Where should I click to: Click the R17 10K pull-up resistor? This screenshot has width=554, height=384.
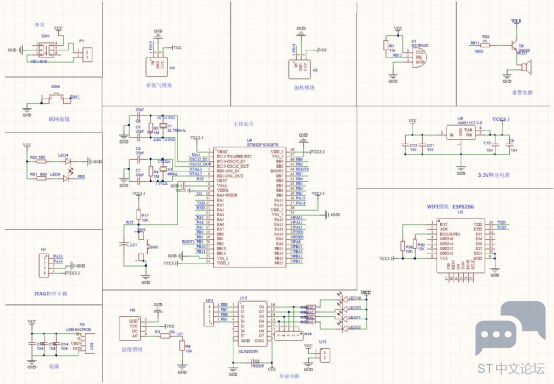pyautogui.click(x=138, y=215)
